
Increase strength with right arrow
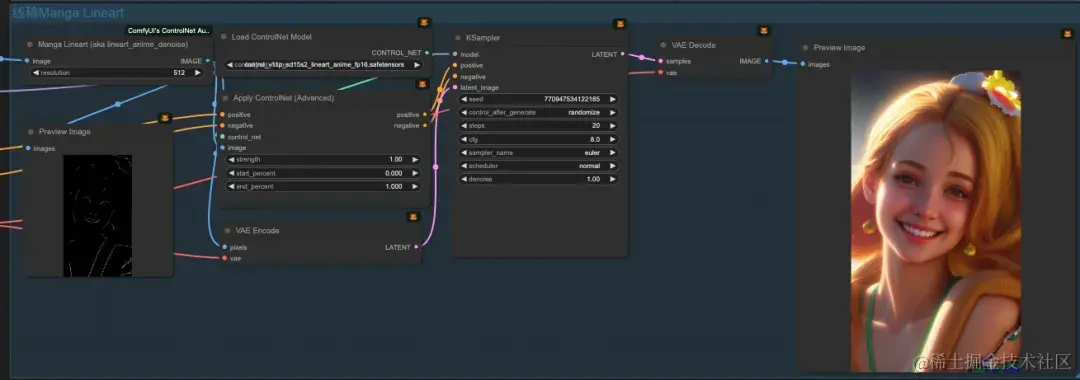pyautogui.click(x=415, y=160)
